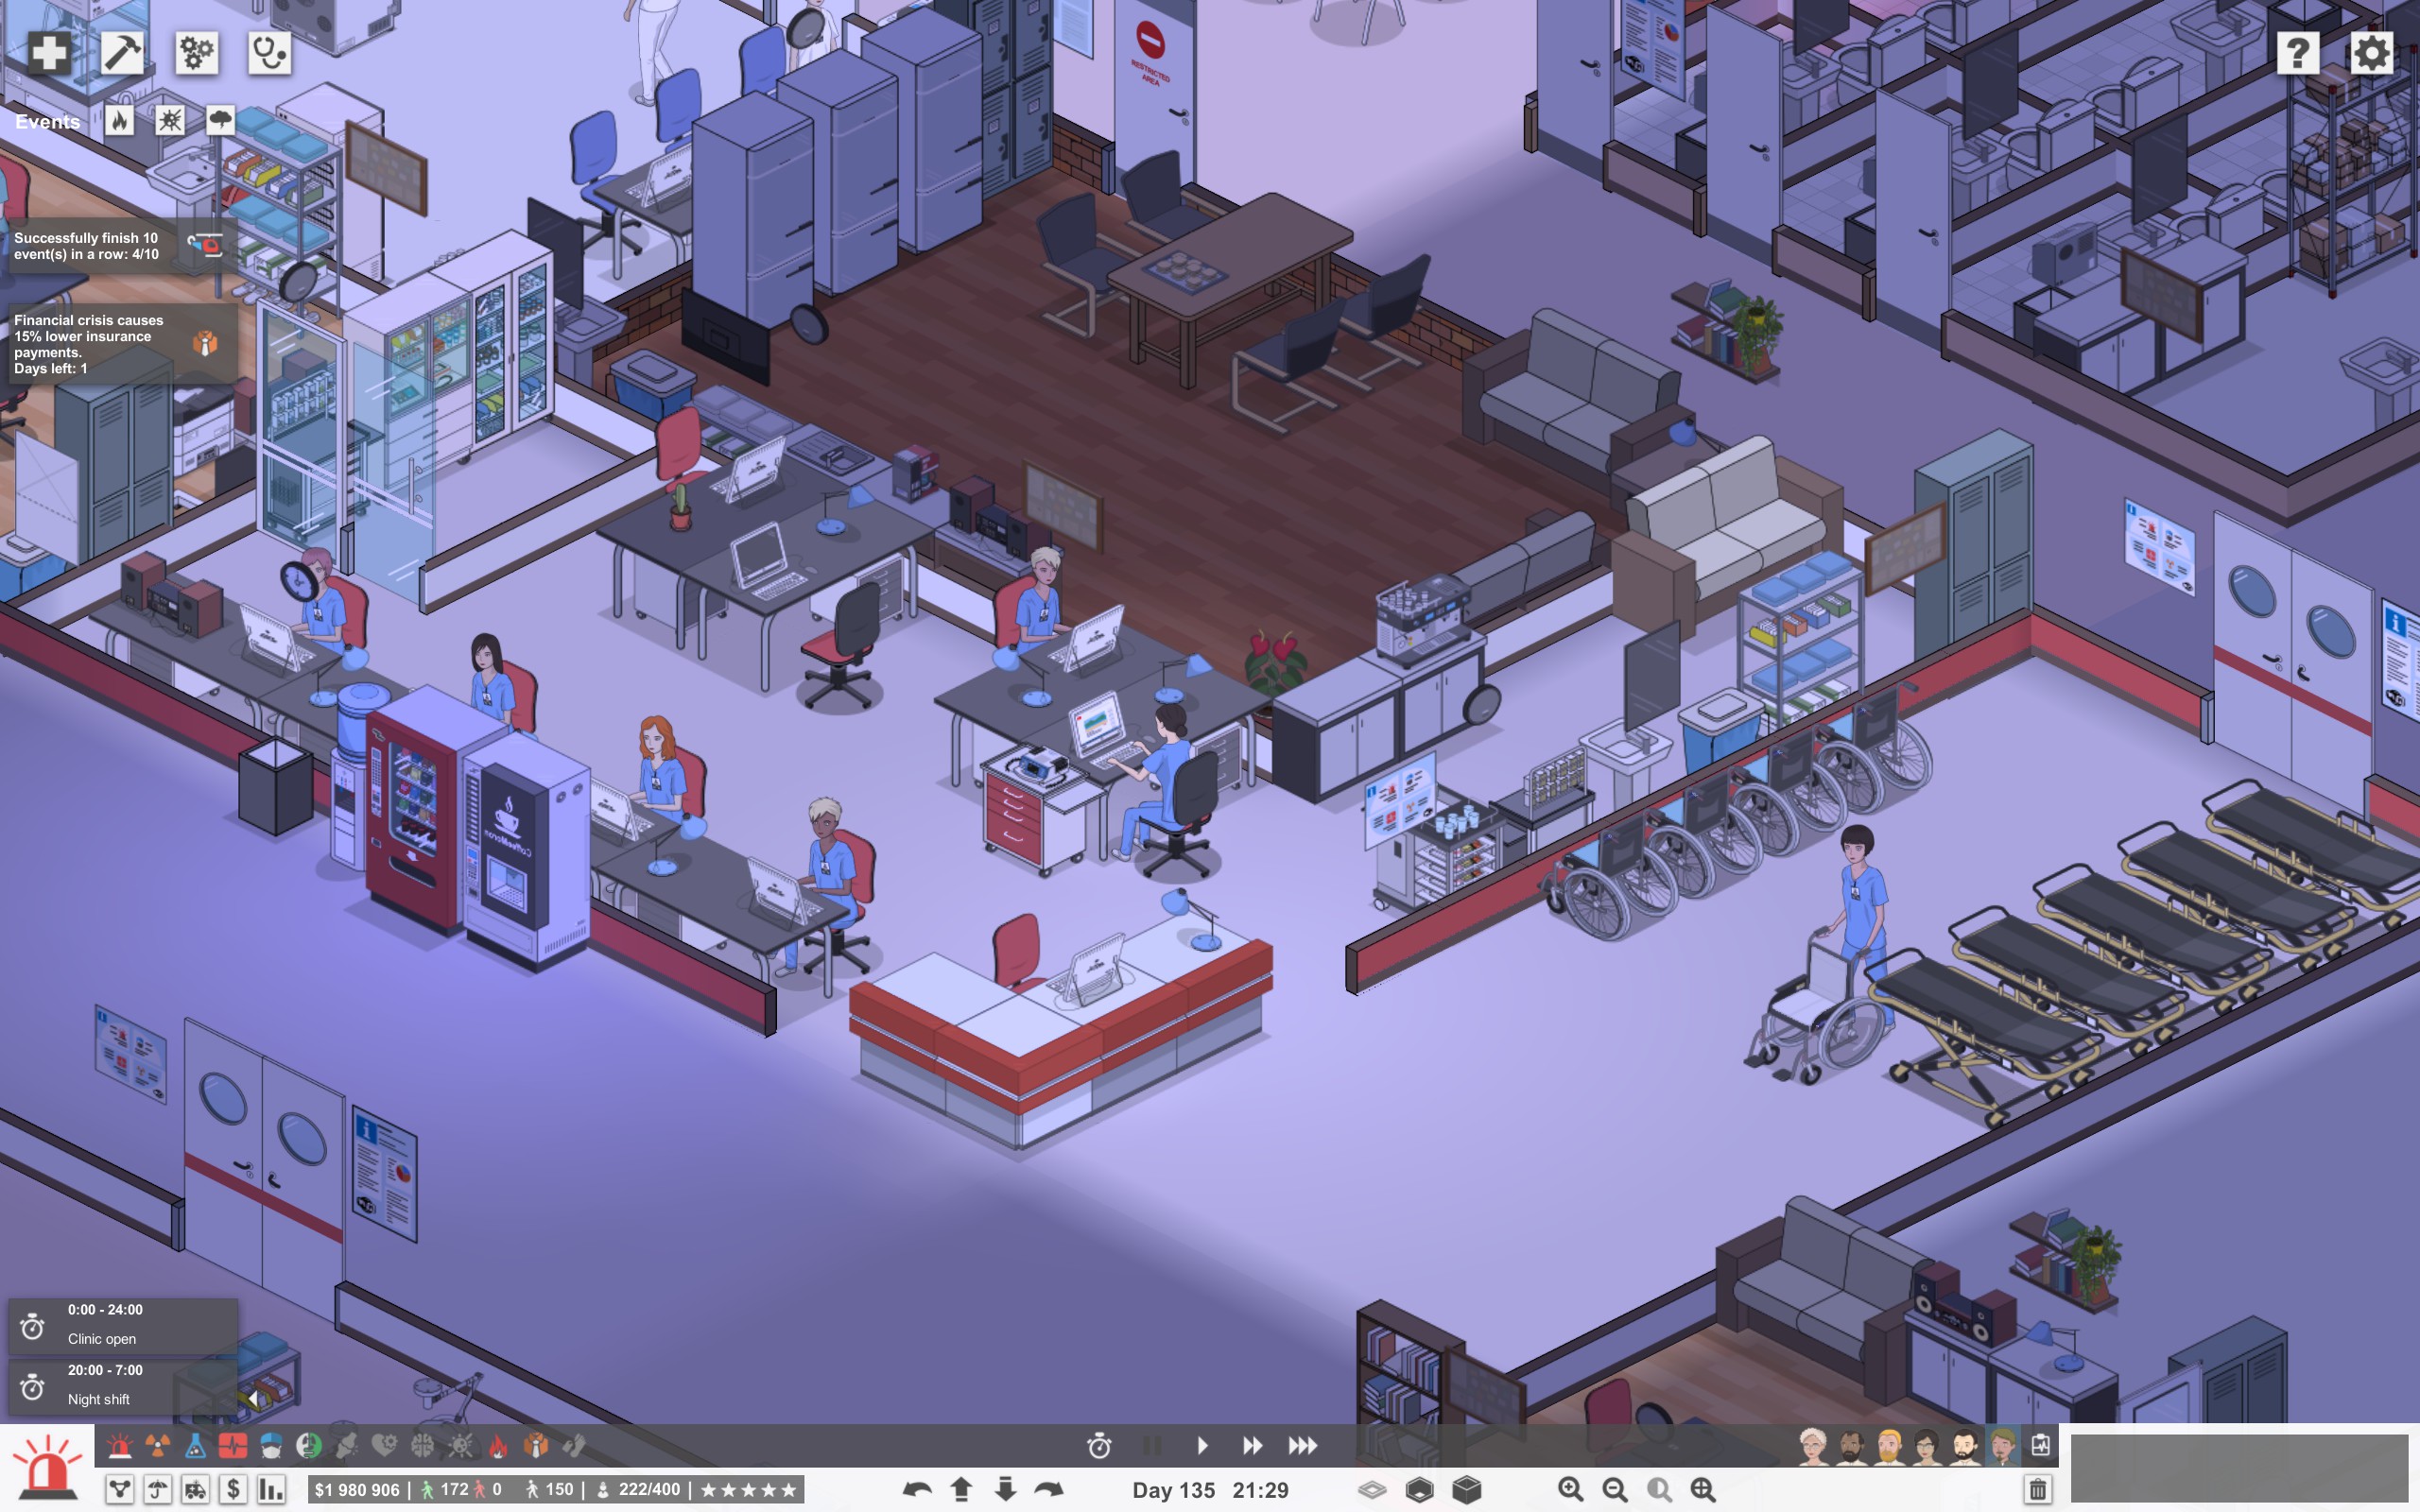The image size is (2420, 1512).
Task: Select the red heartbeat monitor department icon
Action: (233, 1445)
